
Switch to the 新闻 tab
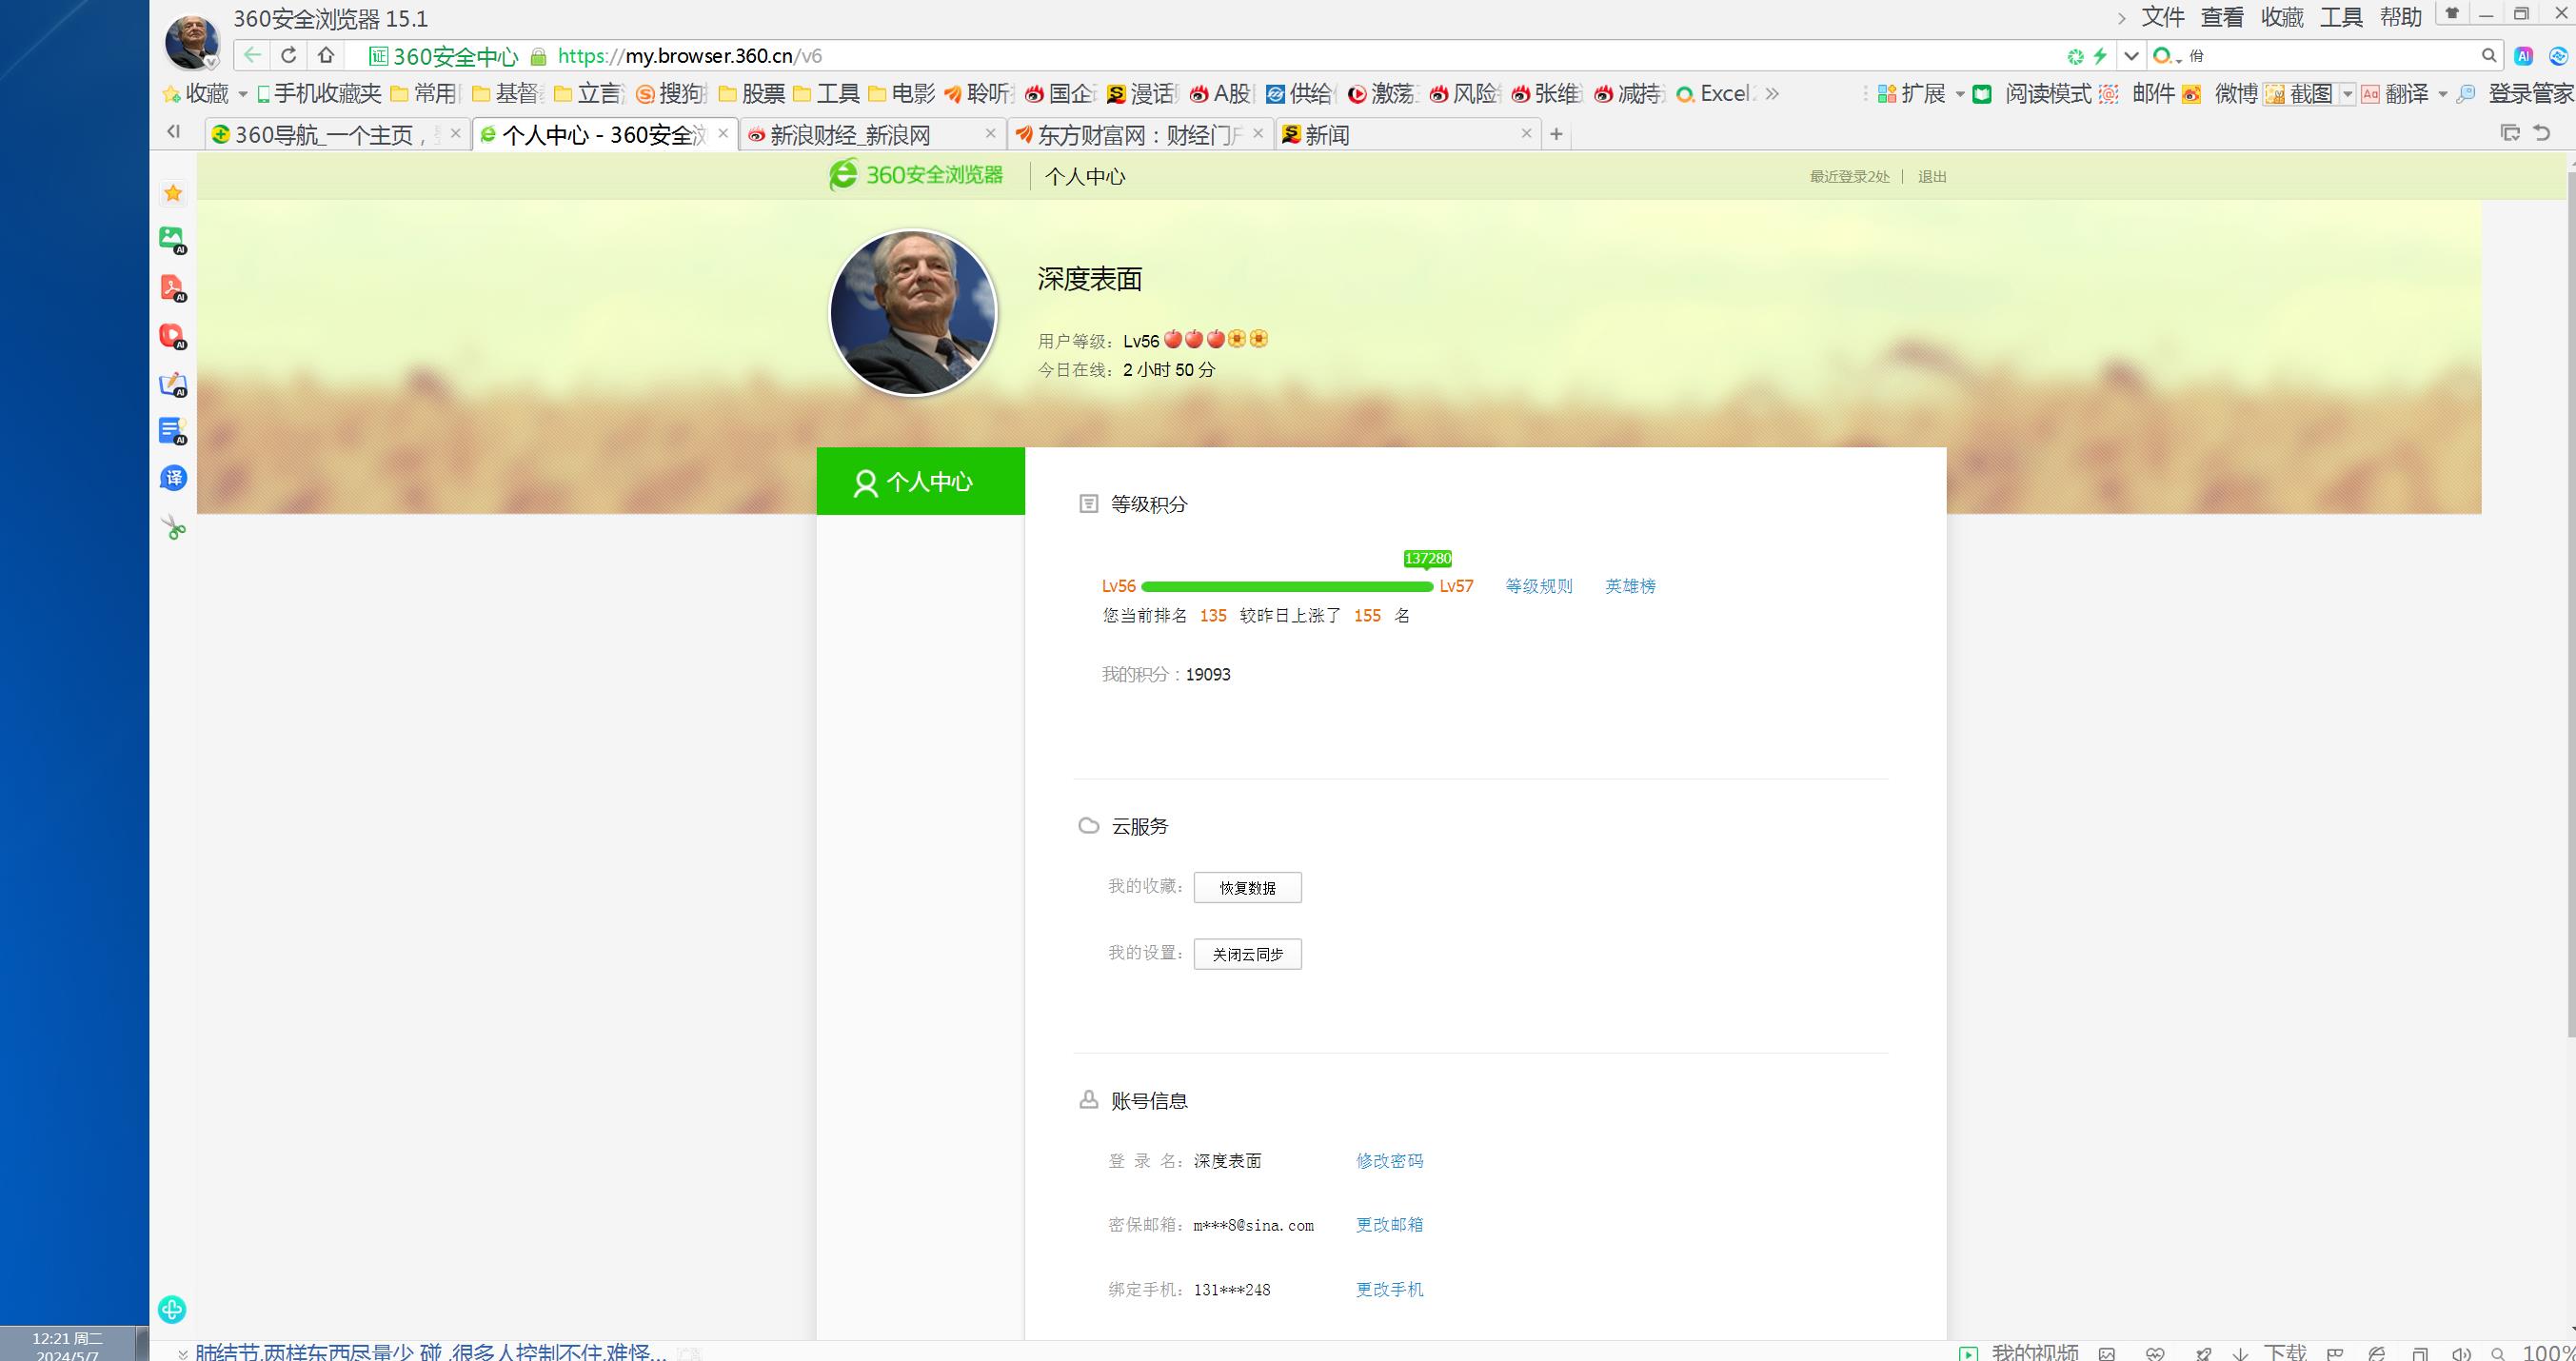pos(1407,134)
